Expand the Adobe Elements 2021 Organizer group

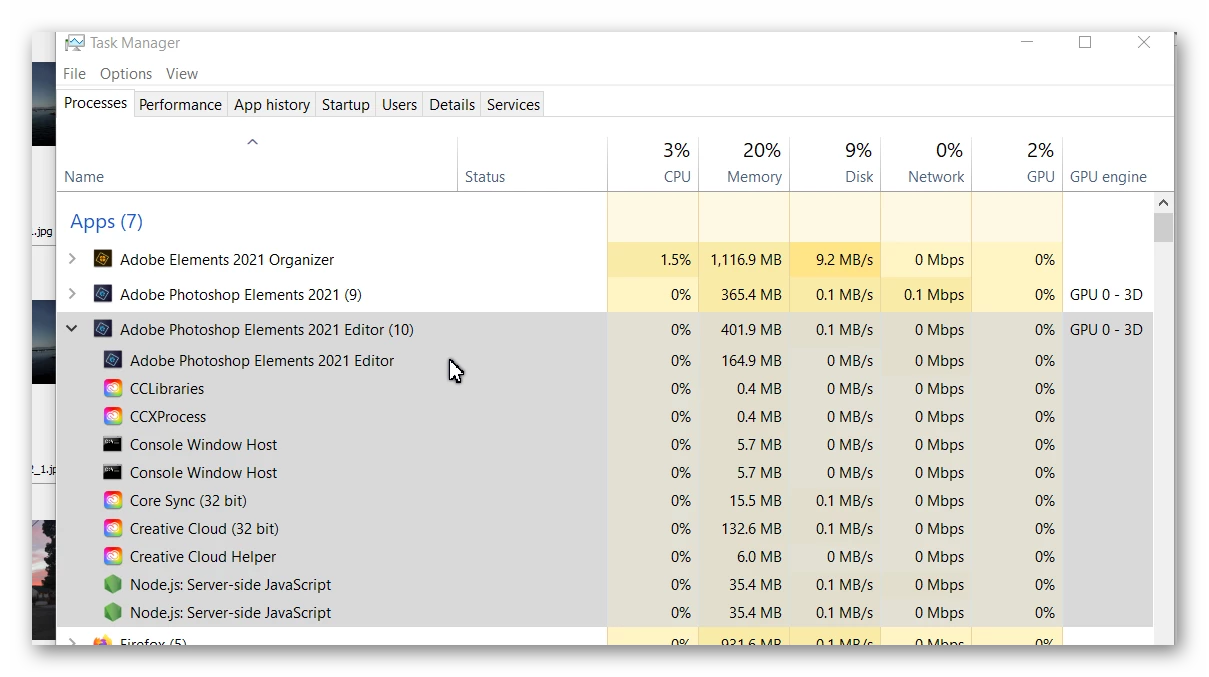[x=72, y=259]
